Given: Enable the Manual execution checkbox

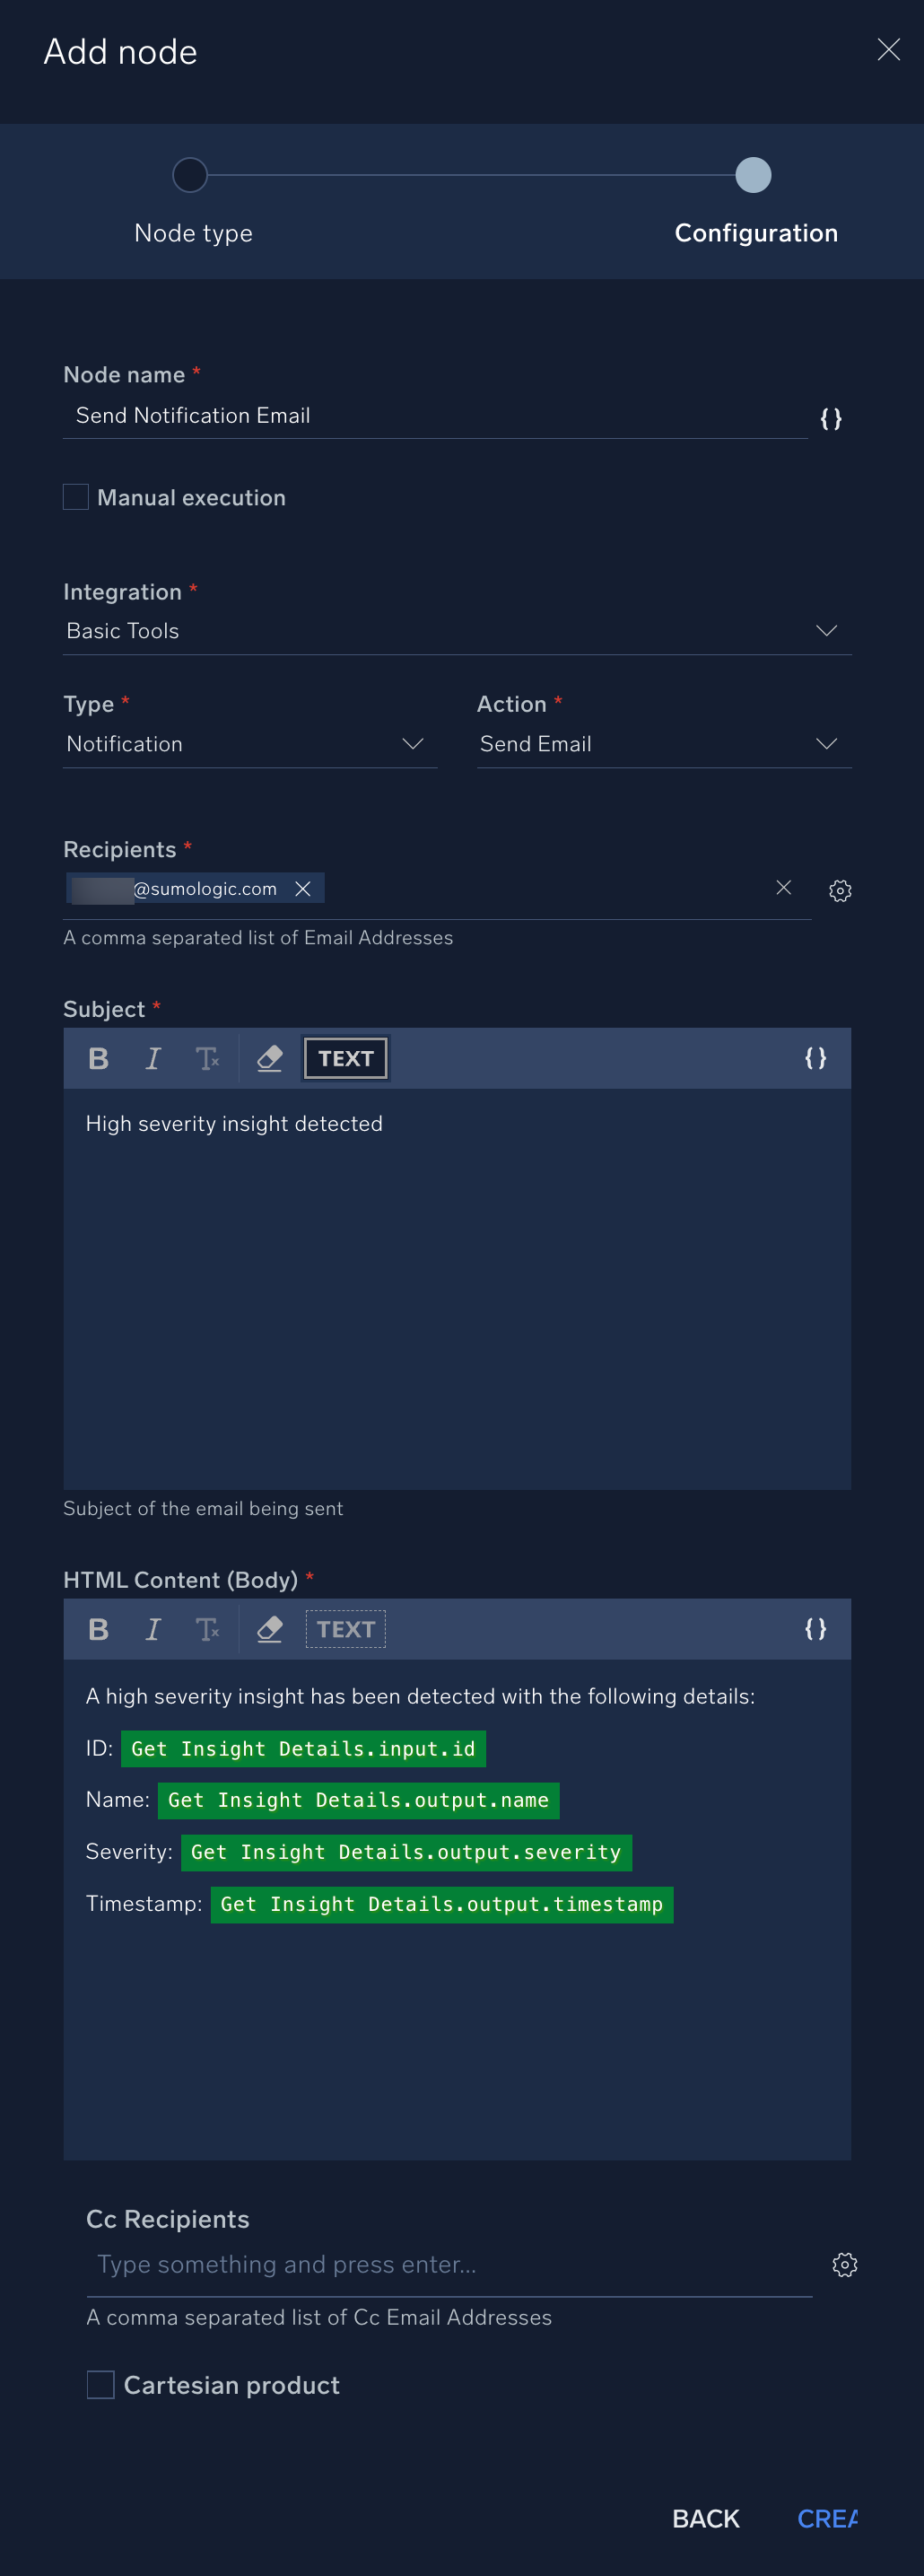Looking at the screenshot, I should [x=75, y=496].
